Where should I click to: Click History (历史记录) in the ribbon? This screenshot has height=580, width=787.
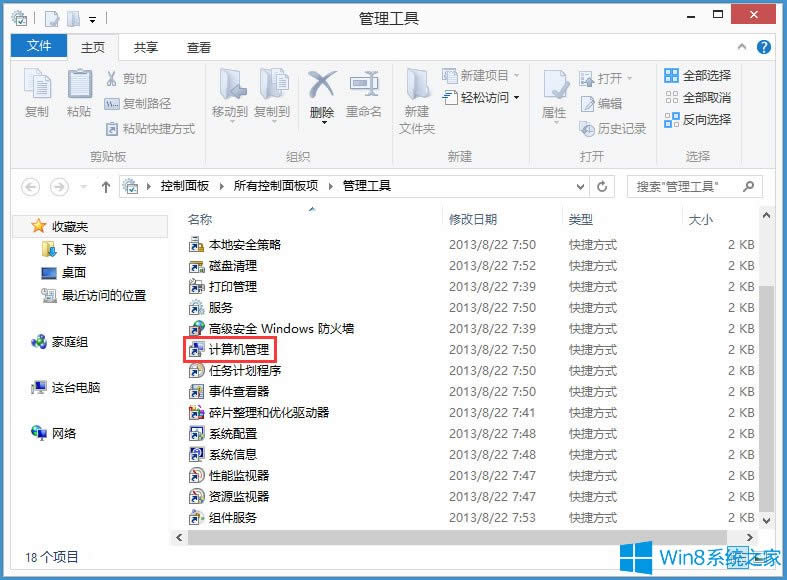pos(612,129)
